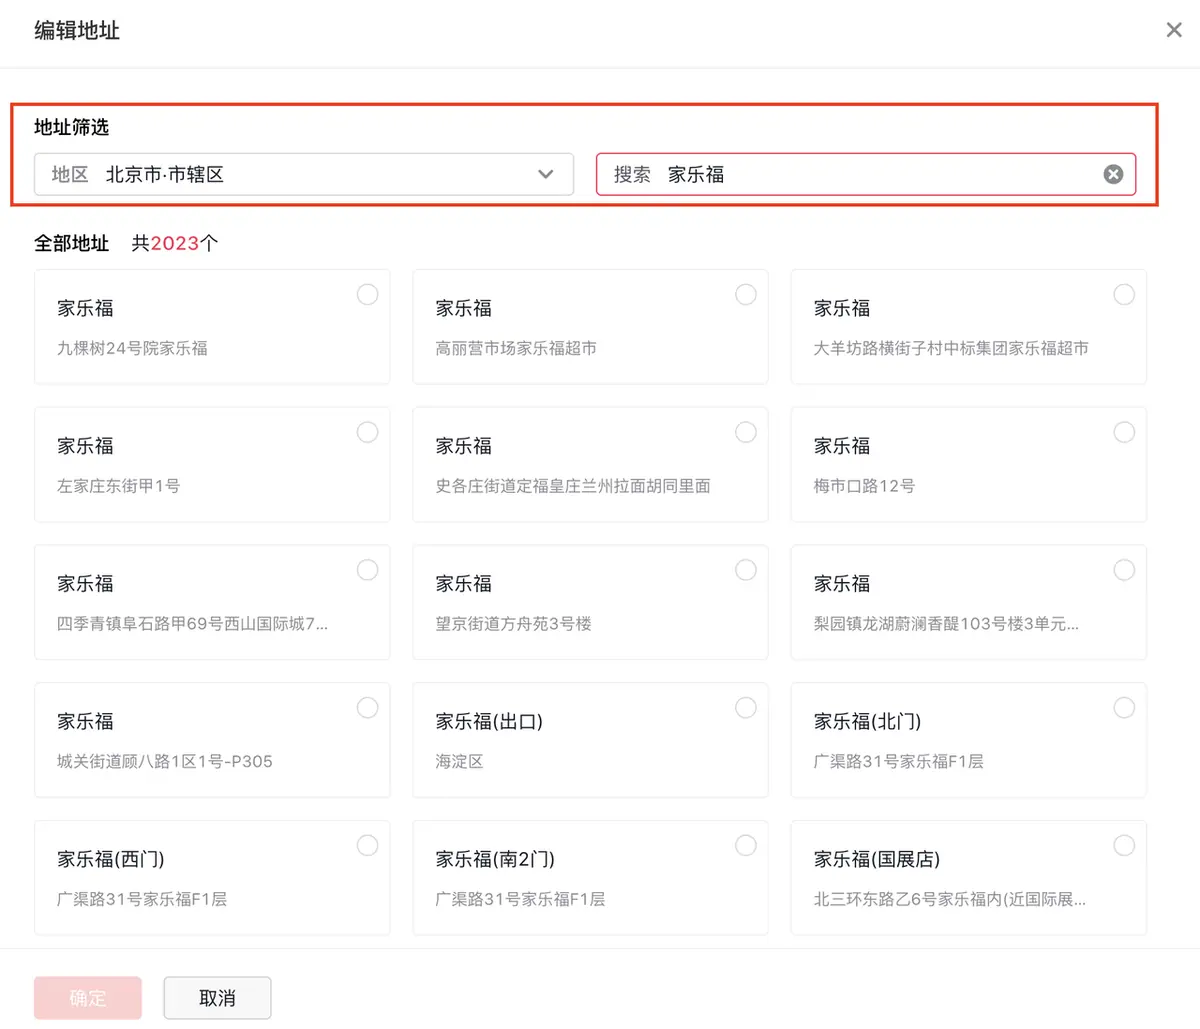
Task: Click the 地址筛选 heading
Action: (71, 127)
